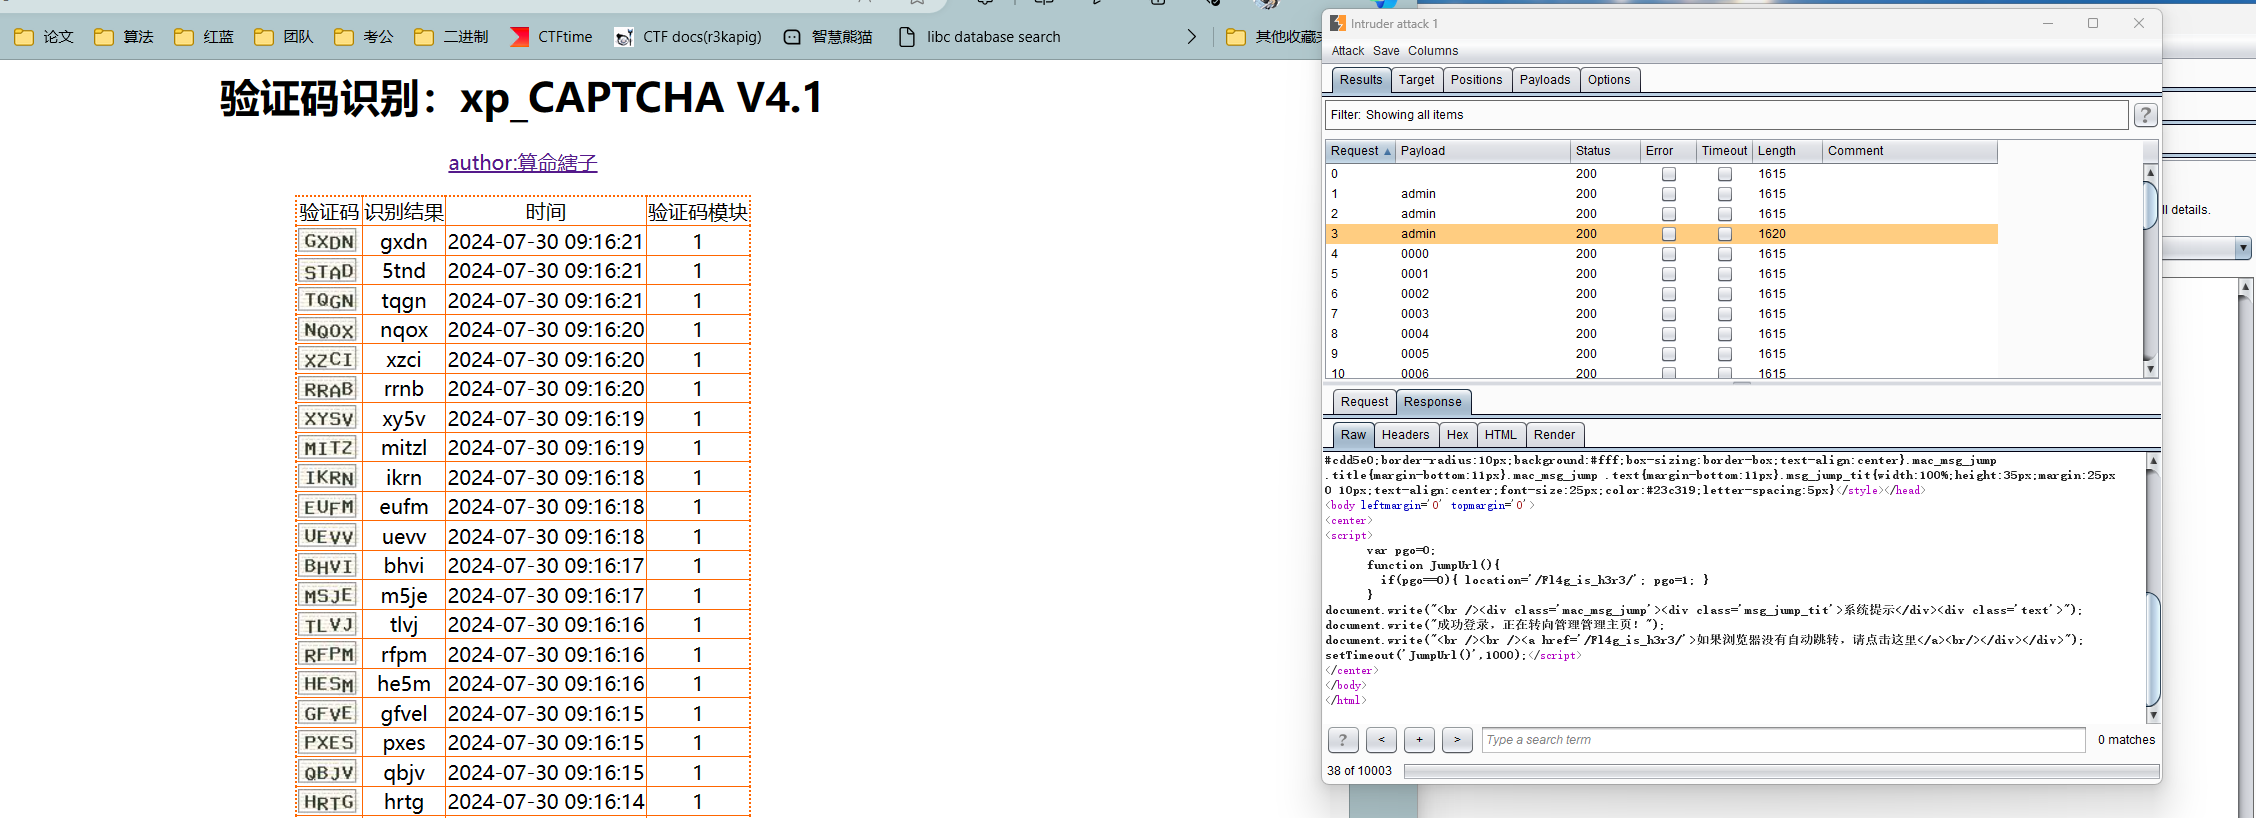Sort by the Comment column header
This screenshot has width=2256, height=818.
pos(1910,151)
